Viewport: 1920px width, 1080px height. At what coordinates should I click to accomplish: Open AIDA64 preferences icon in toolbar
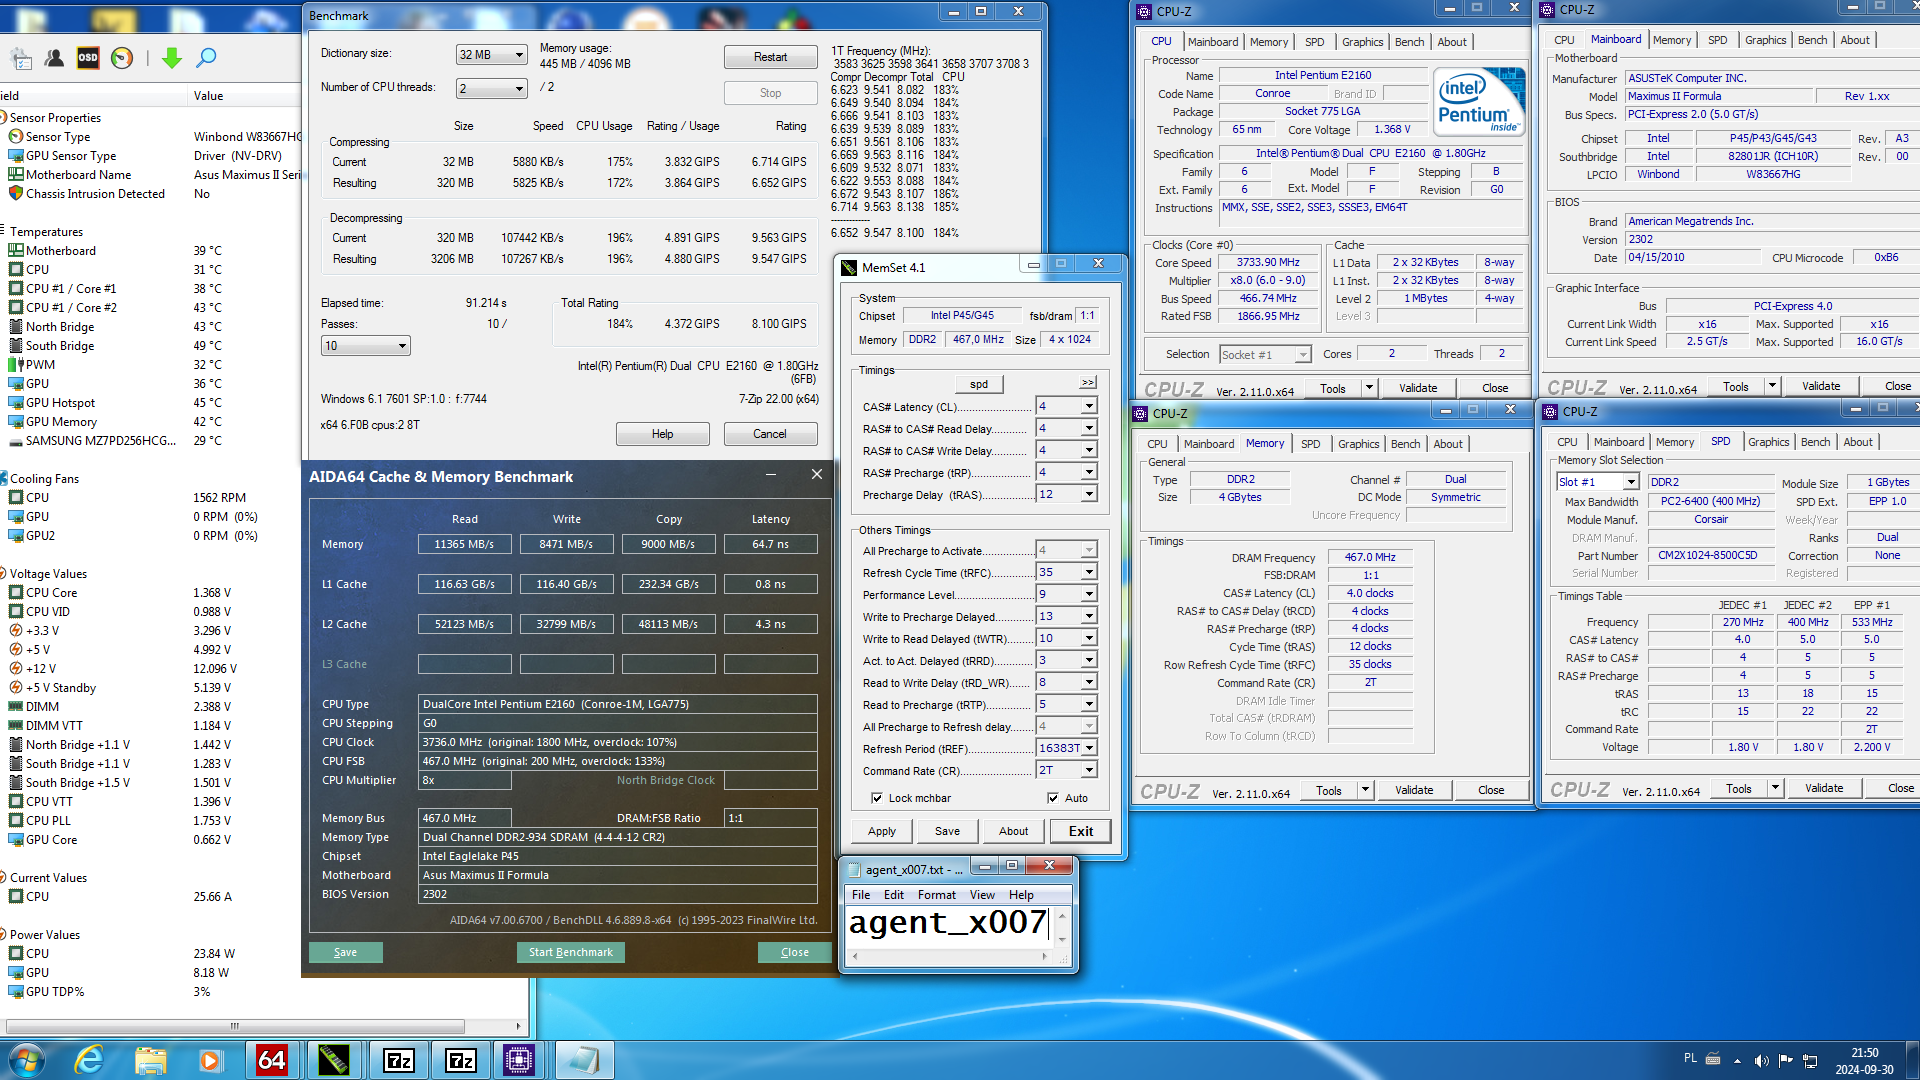[x=20, y=58]
